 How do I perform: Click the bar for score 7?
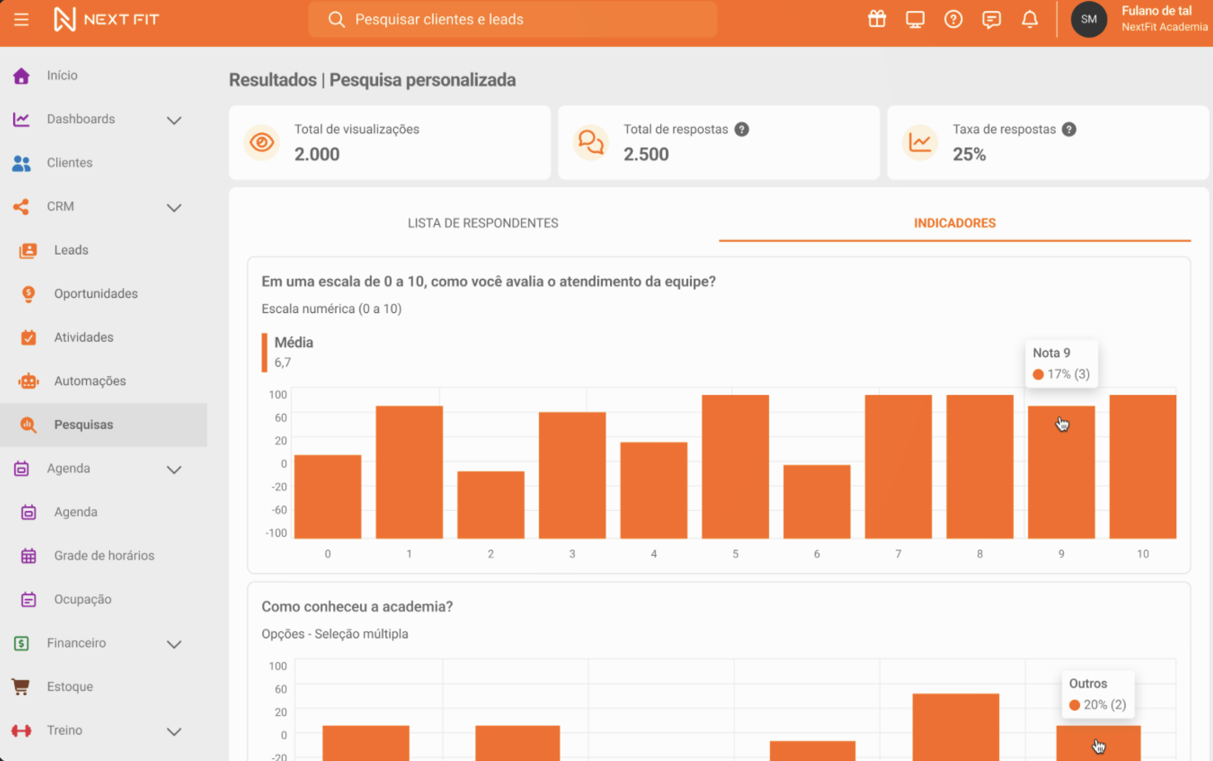coord(898,467)
